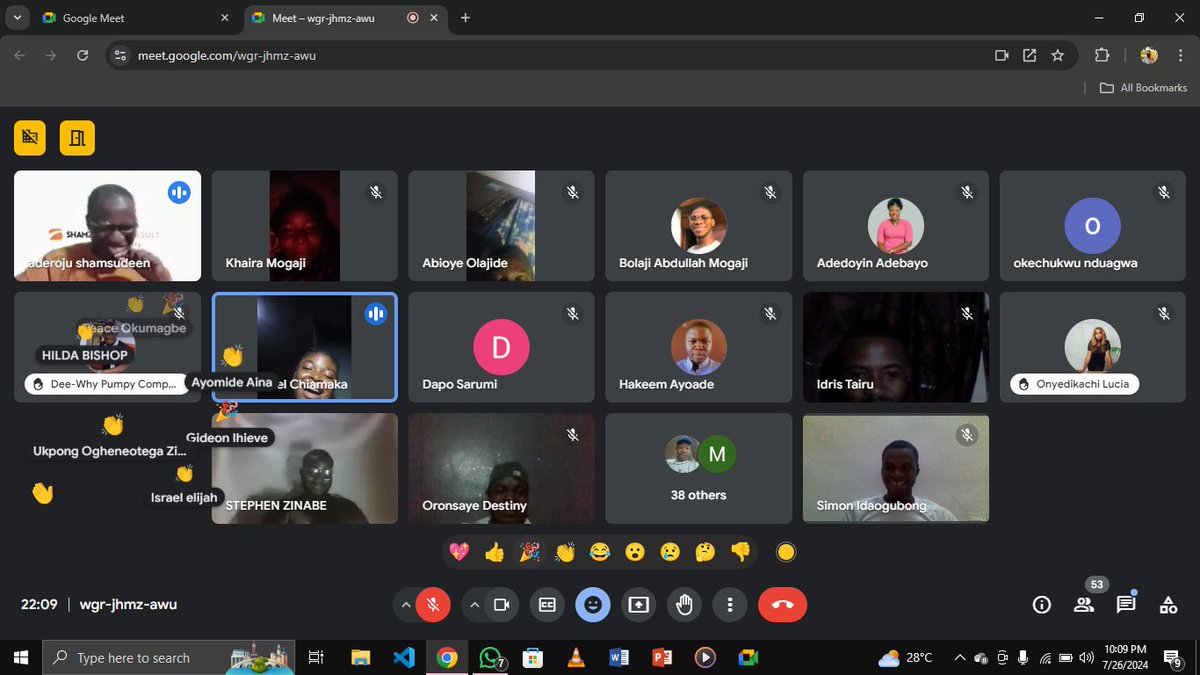
Task: Choose emoji skin tone yellow circle
Action: [x=786, y=551]
